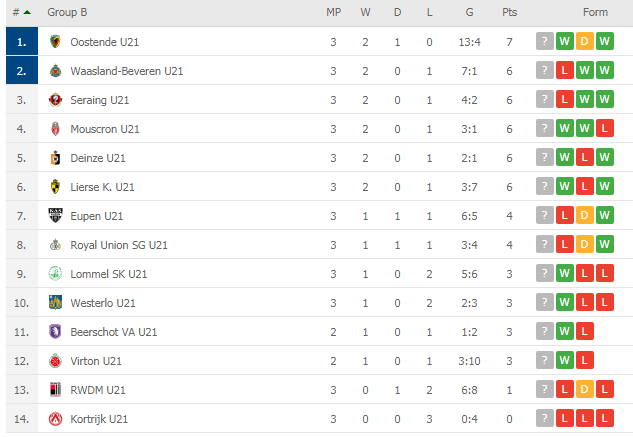Open the Beerschot VA U21 team link
The height and width of the screenshot is (437, 633).
[113, 332]
